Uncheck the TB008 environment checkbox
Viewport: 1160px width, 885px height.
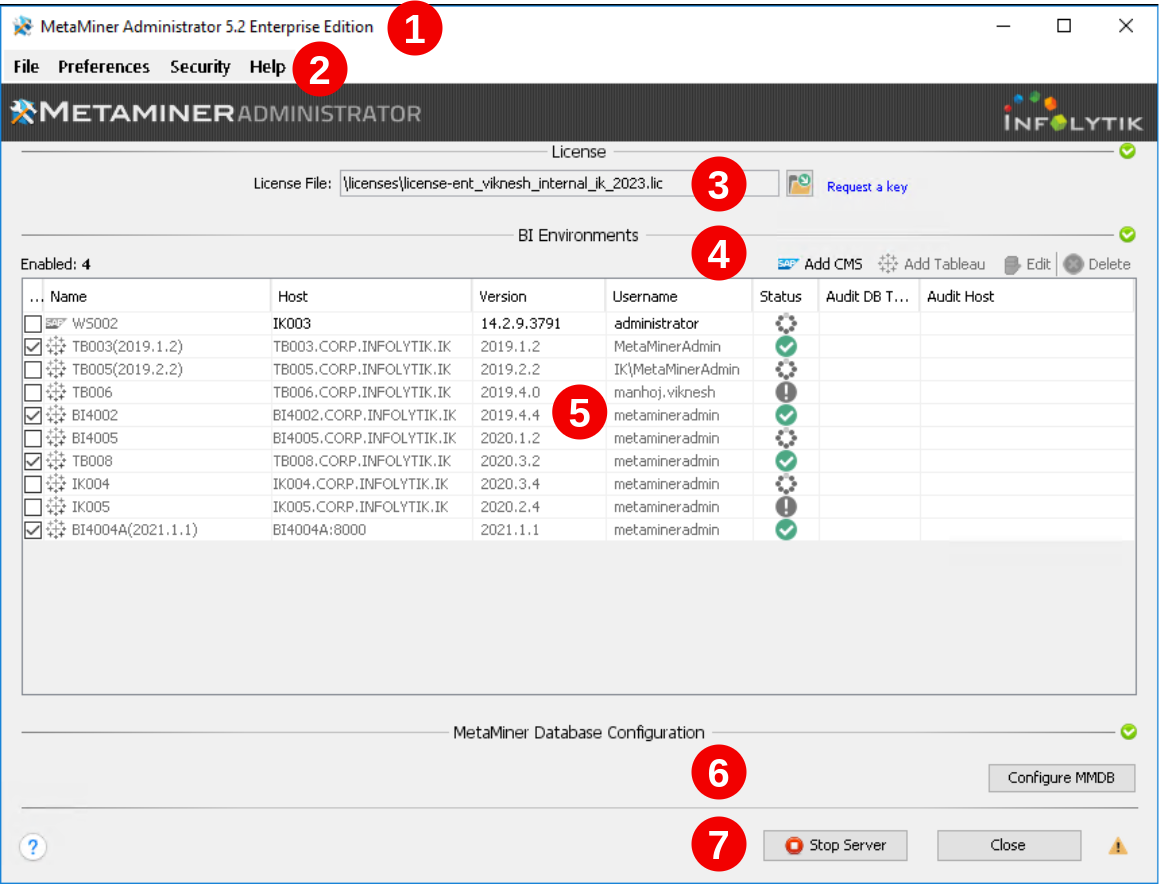point(33,461)
